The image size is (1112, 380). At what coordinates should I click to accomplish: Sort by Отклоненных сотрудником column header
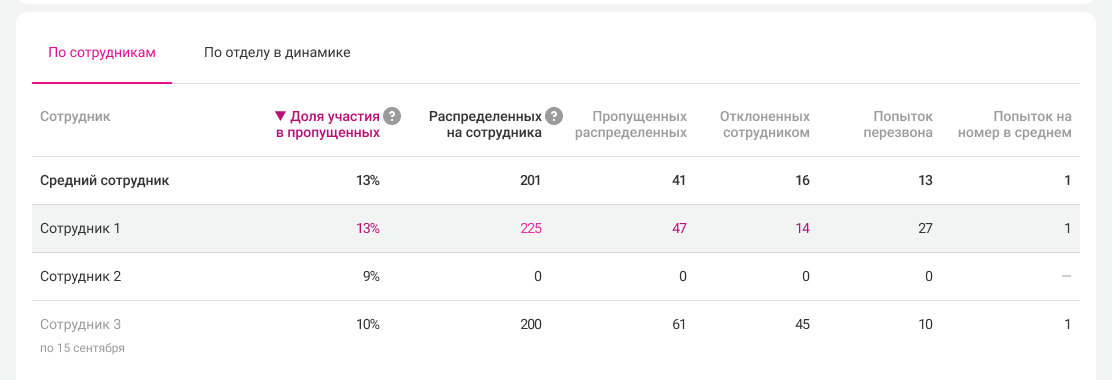coord(764,124)
